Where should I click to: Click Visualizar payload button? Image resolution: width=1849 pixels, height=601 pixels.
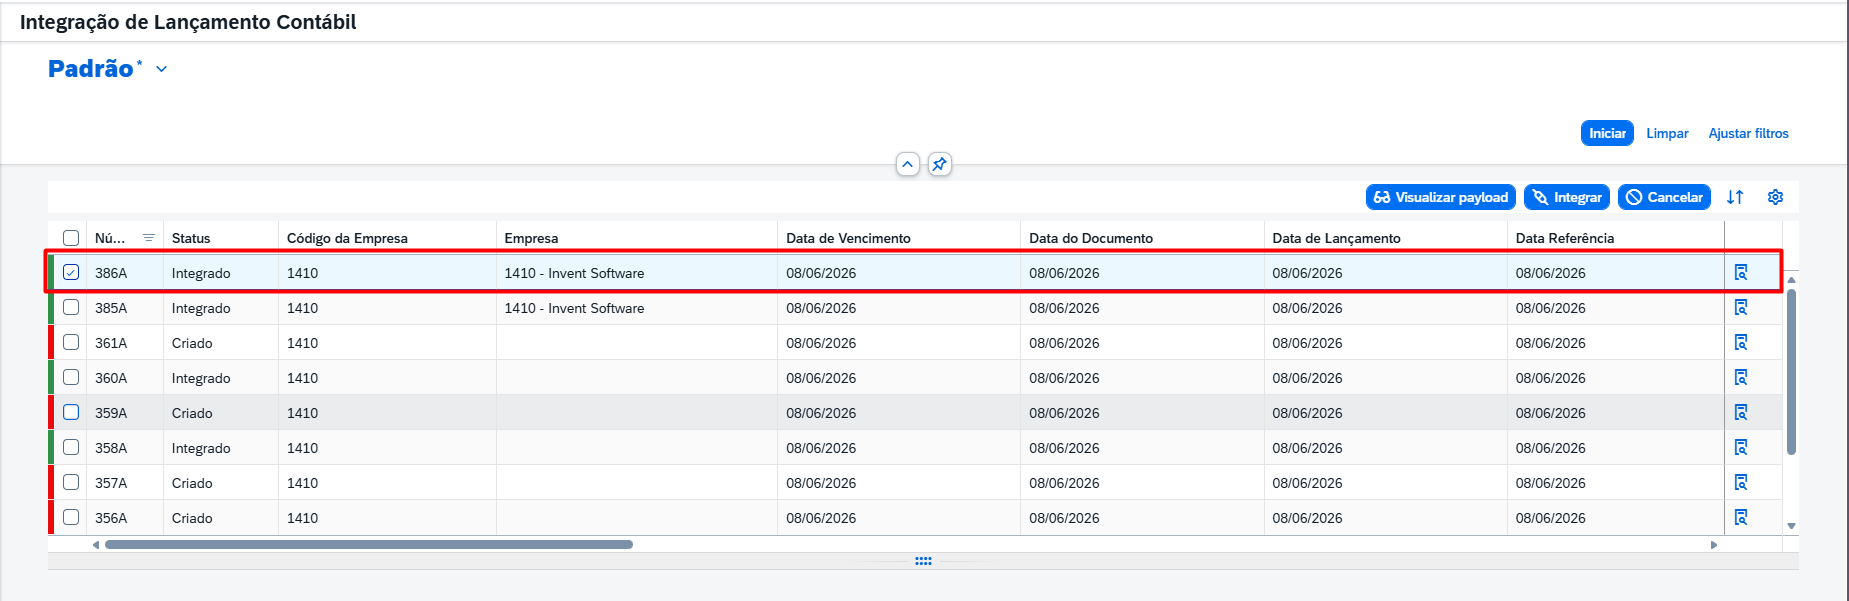[1441, 197]
